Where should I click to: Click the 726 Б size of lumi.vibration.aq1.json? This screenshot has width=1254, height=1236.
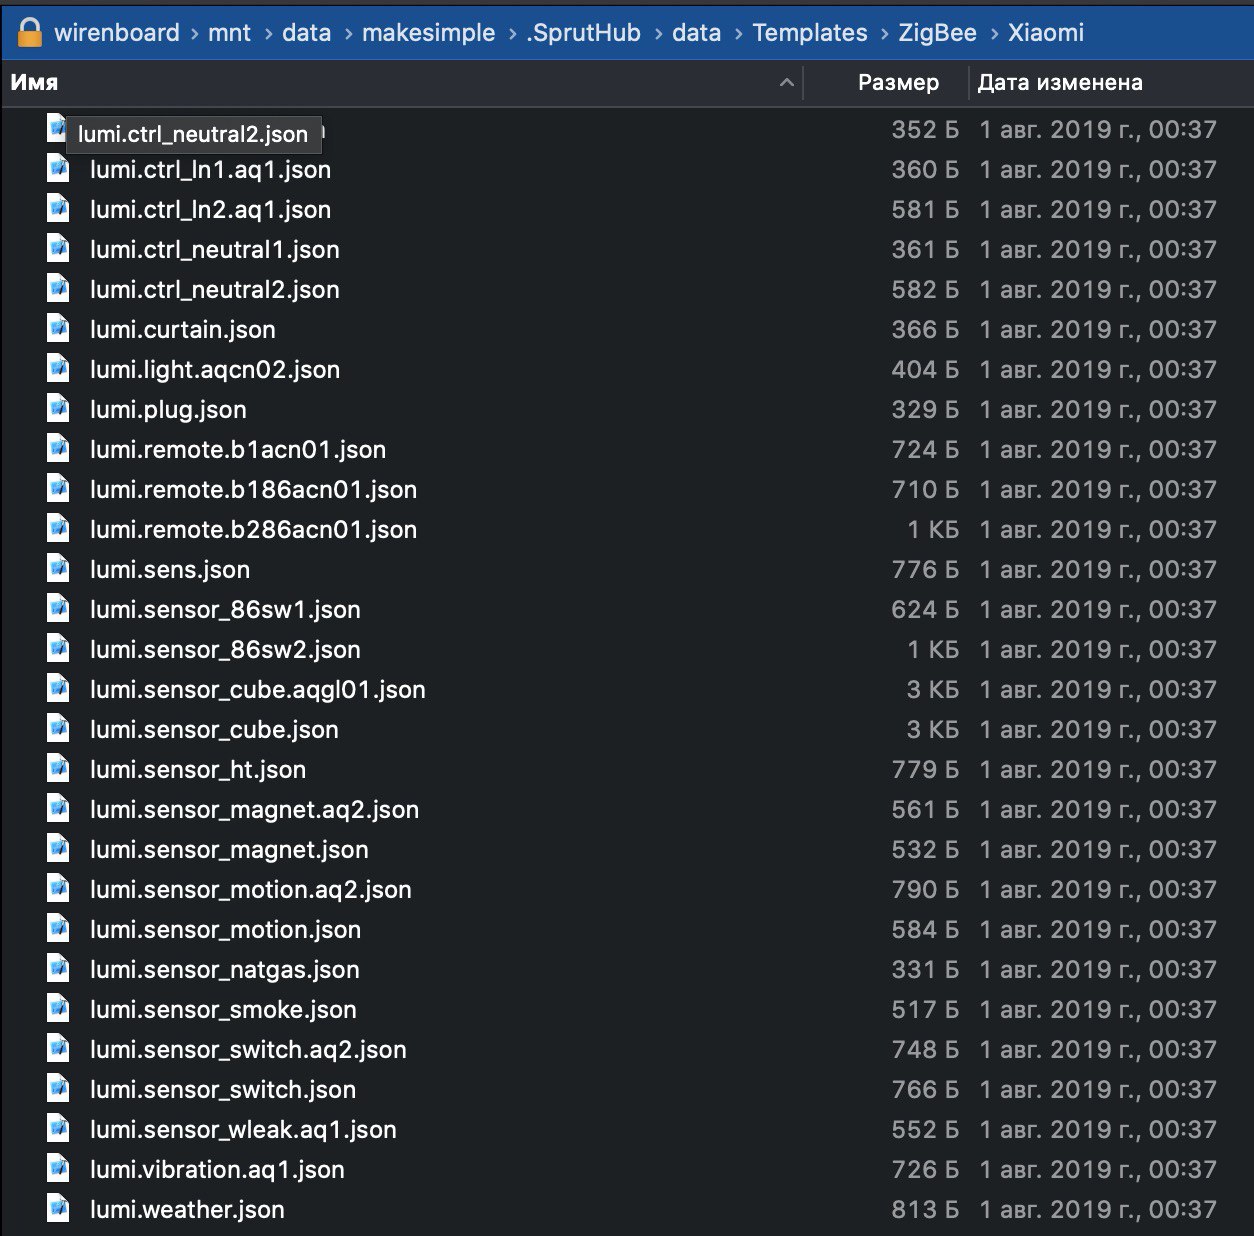[x=925, y=1170]
